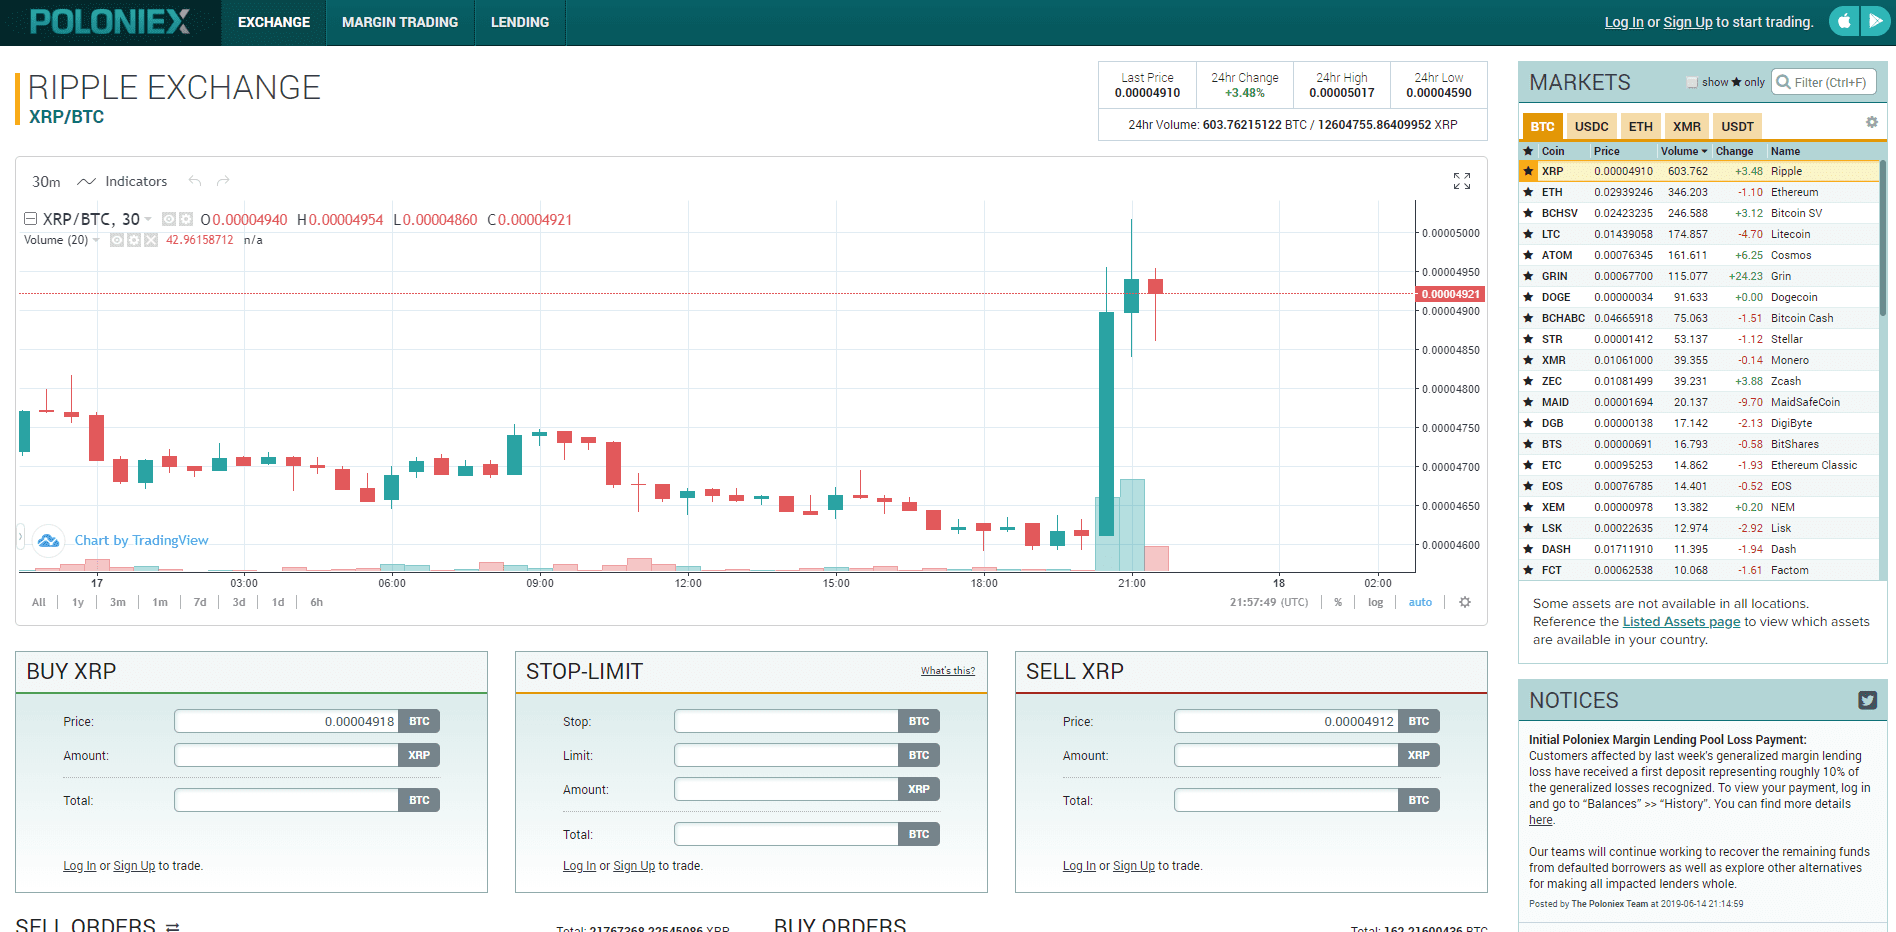Toggle favorite star for DOGE
Screen dimensions: 1896x932
1528,297
